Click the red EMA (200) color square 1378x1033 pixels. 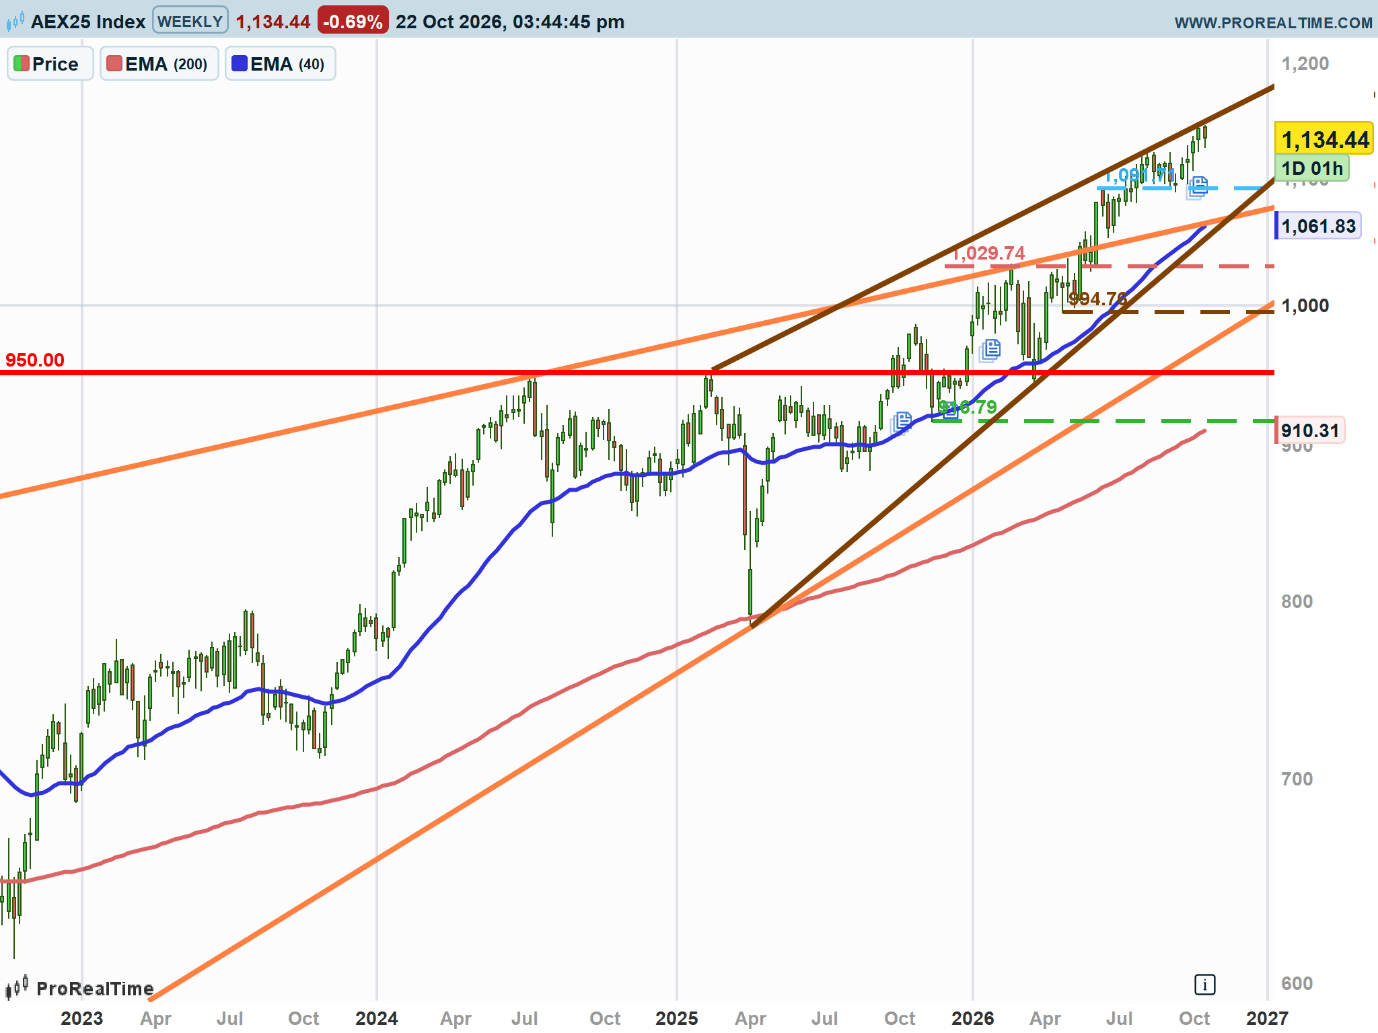pos(114,64)
